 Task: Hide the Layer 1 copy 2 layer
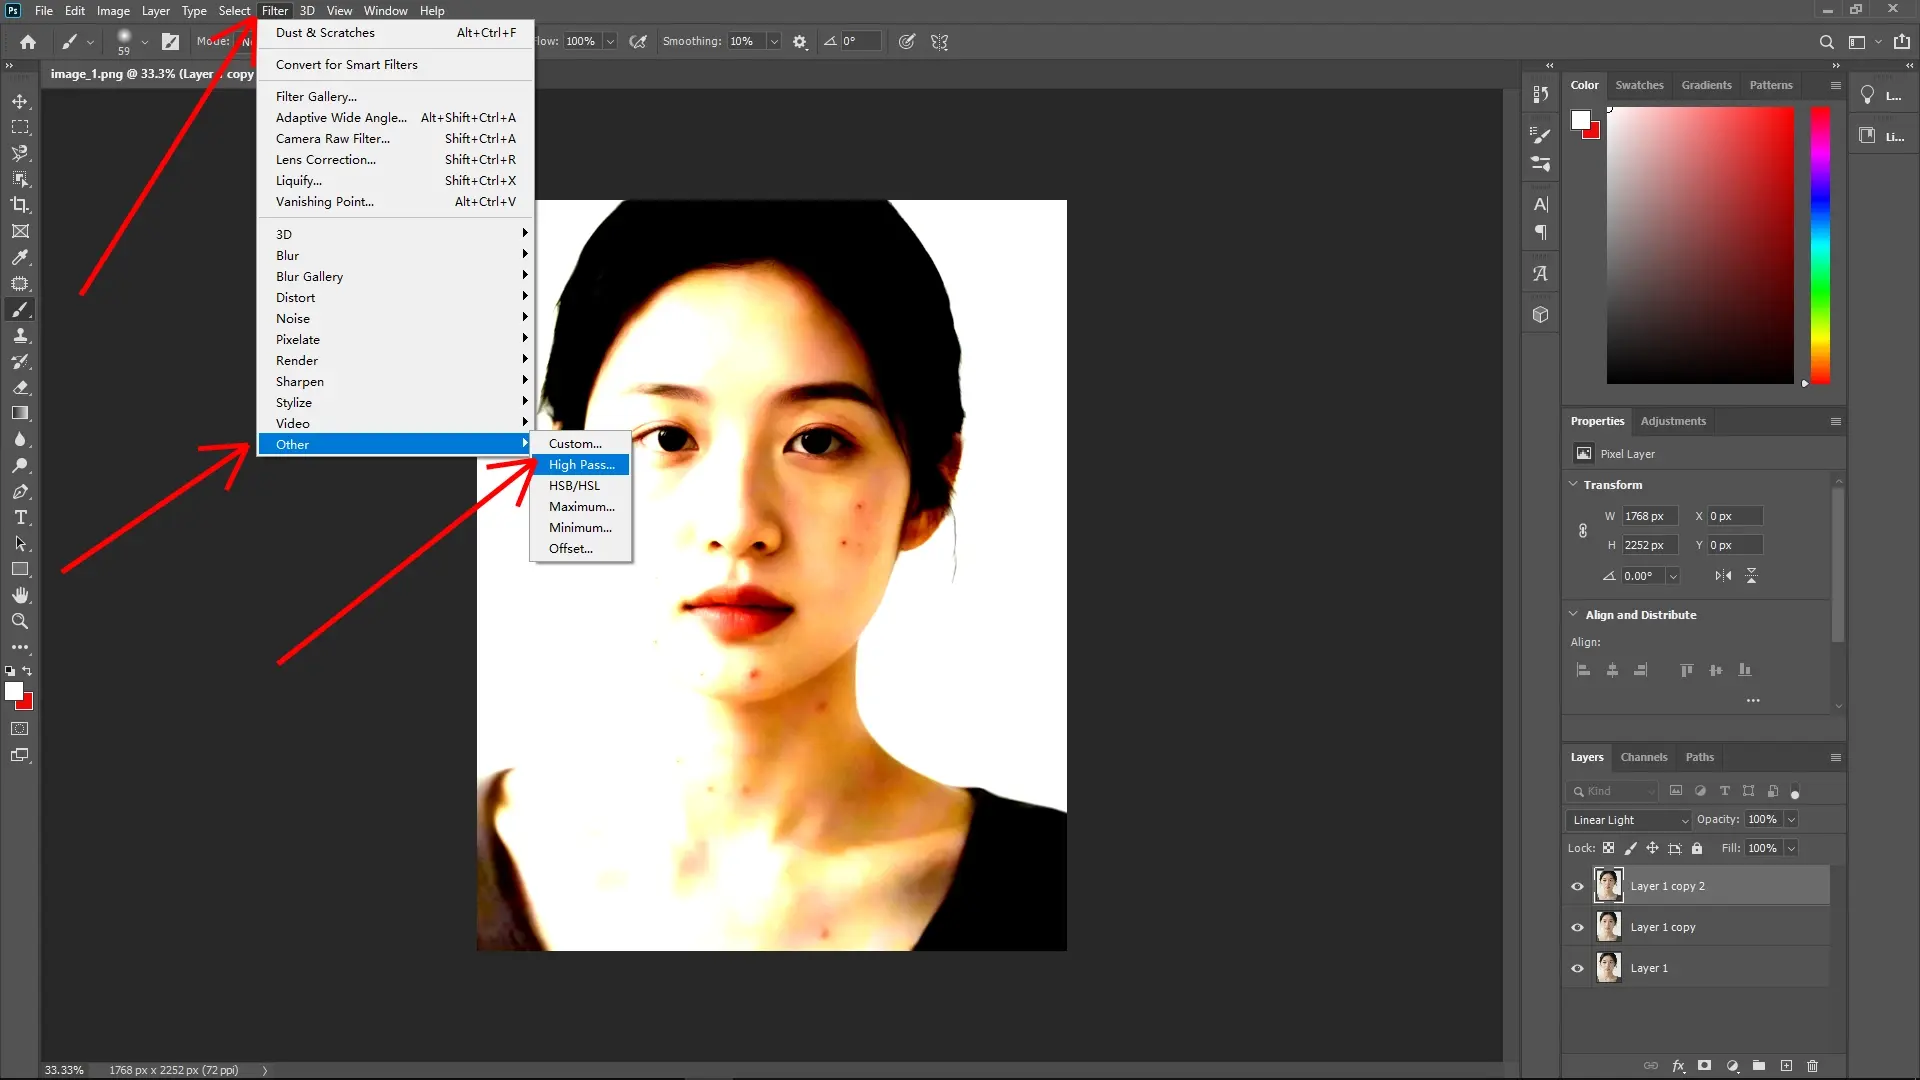click(1576, 886)
